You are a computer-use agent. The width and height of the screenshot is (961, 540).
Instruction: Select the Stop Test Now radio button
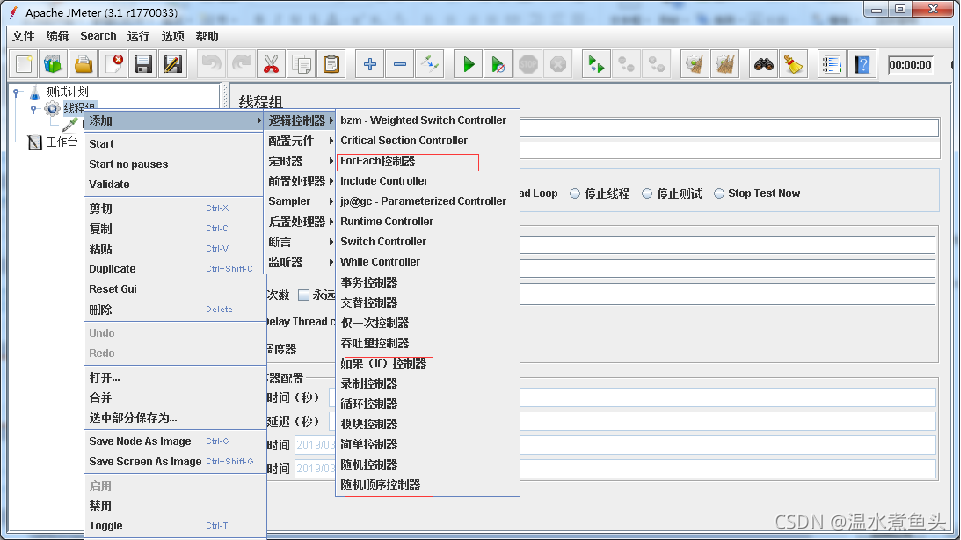tap(719, 194)
